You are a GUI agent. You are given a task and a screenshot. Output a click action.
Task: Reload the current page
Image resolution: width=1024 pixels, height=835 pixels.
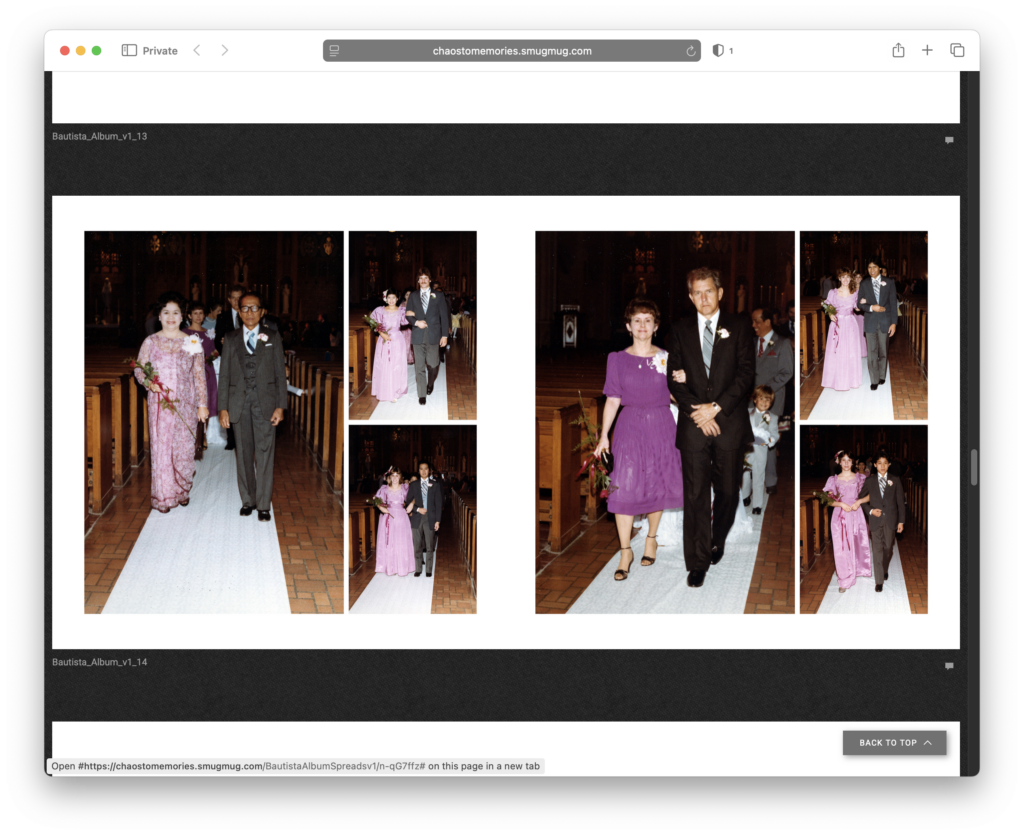click(x=690, y=51)
